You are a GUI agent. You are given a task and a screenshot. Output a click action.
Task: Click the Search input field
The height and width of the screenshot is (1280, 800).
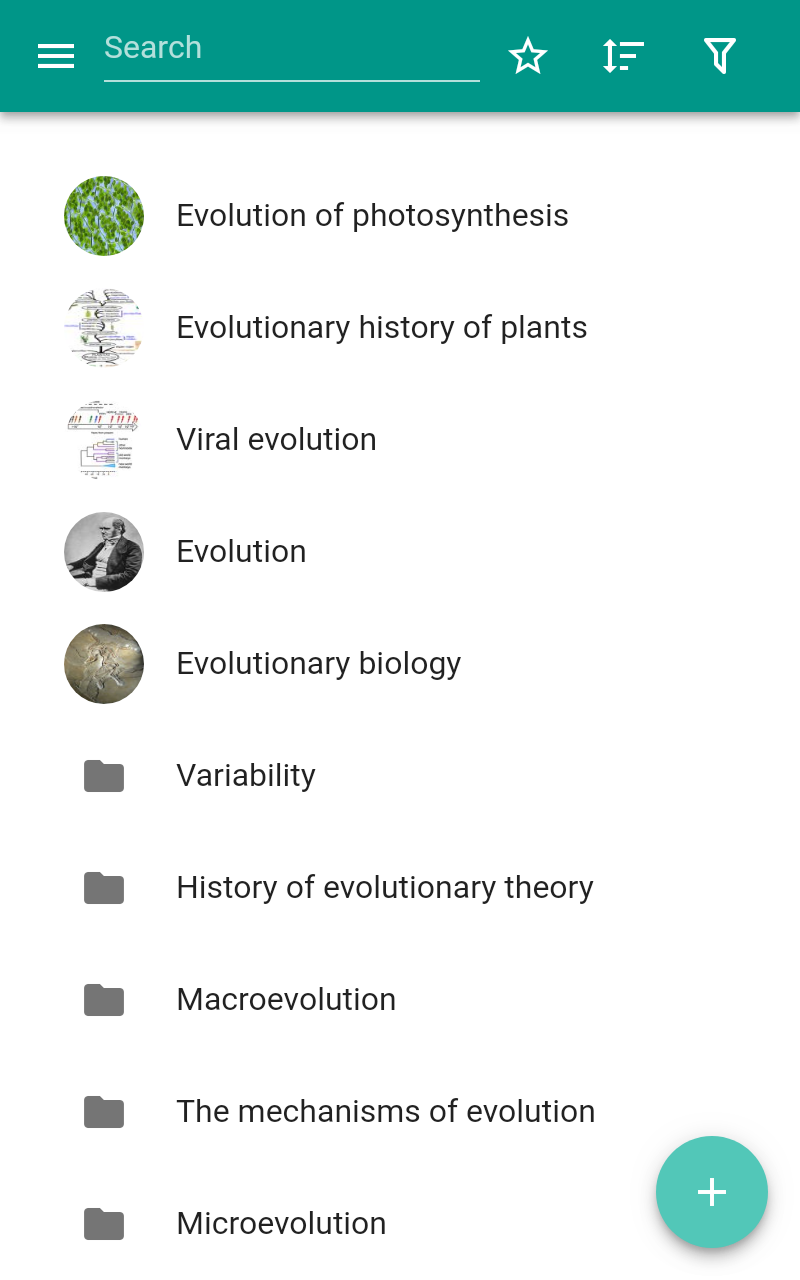[x=291, y=48]
